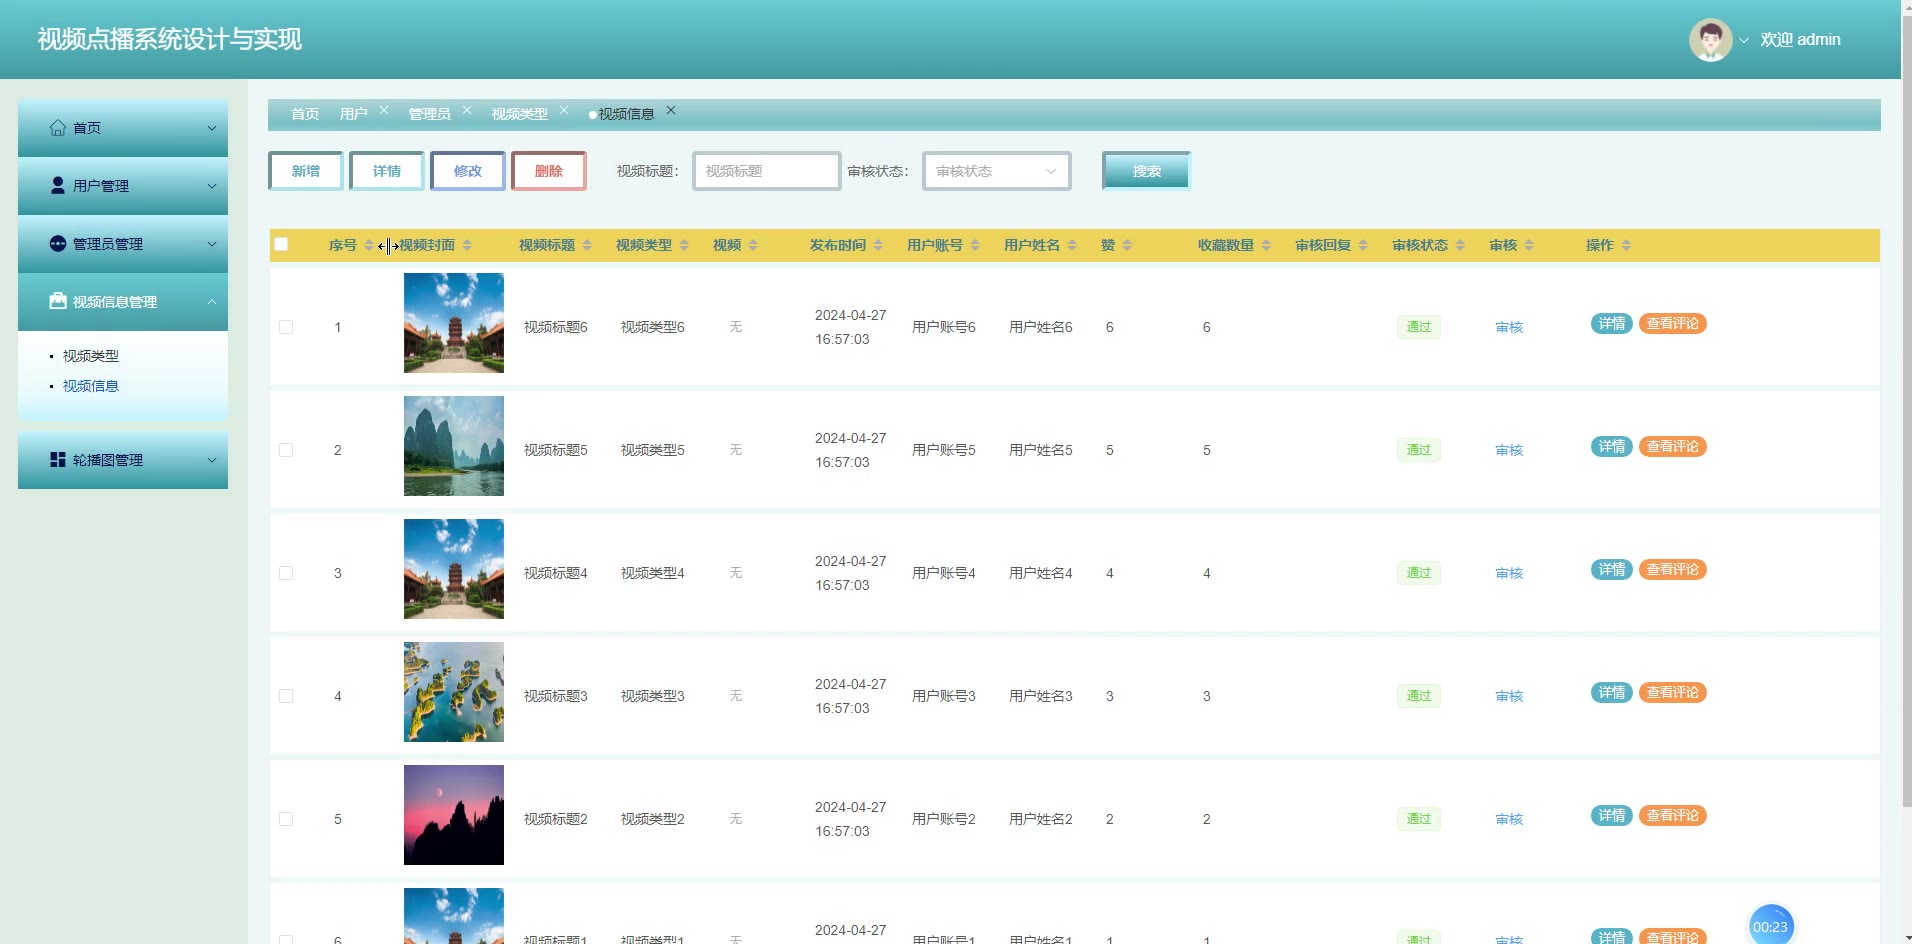
Task: Open the admin account dropdown arrow
Action: coord(1744,41)
